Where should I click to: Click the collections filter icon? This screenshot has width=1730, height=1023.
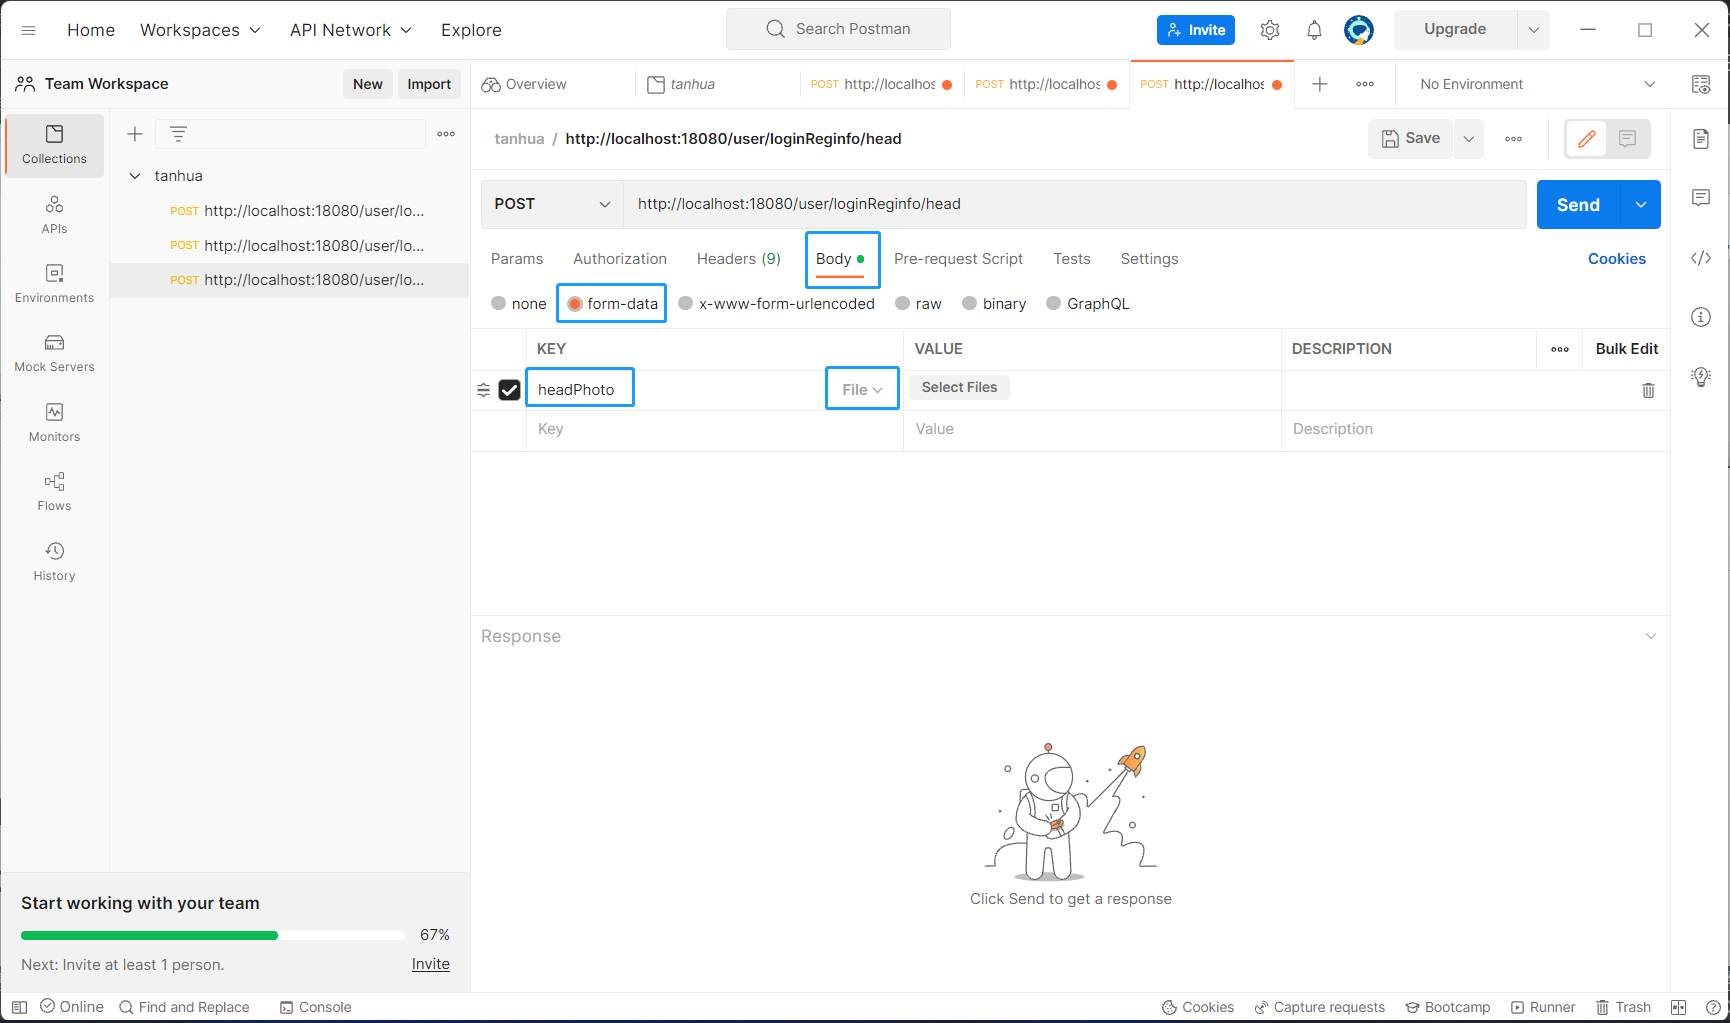[178, 134]
